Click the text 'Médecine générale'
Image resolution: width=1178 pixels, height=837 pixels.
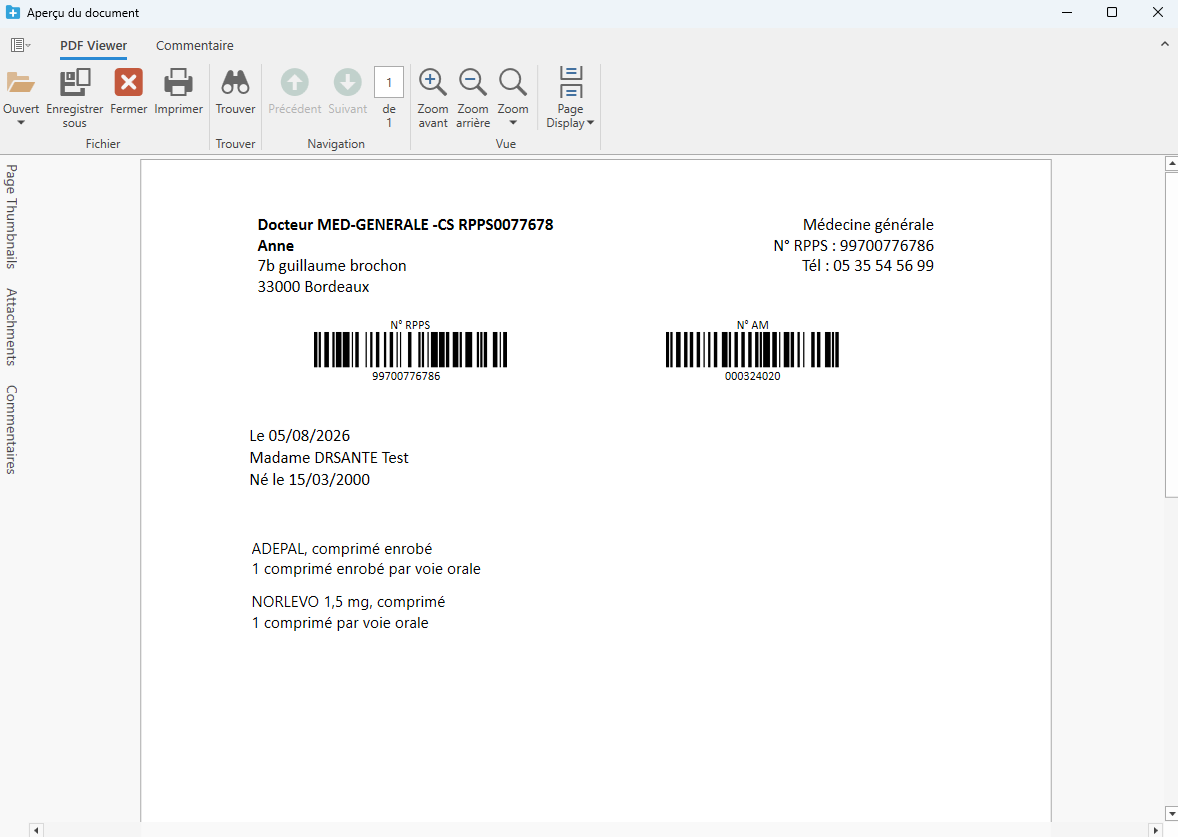click(868, 225)
